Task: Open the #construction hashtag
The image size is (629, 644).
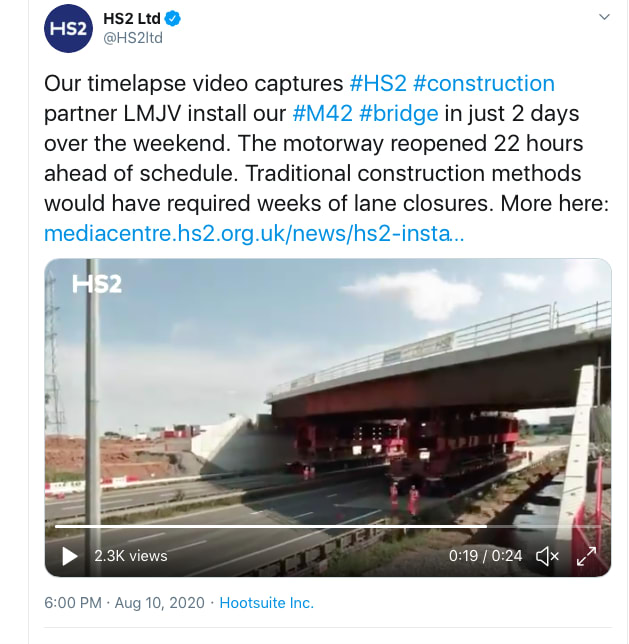Action: click(x=484, y=83)
